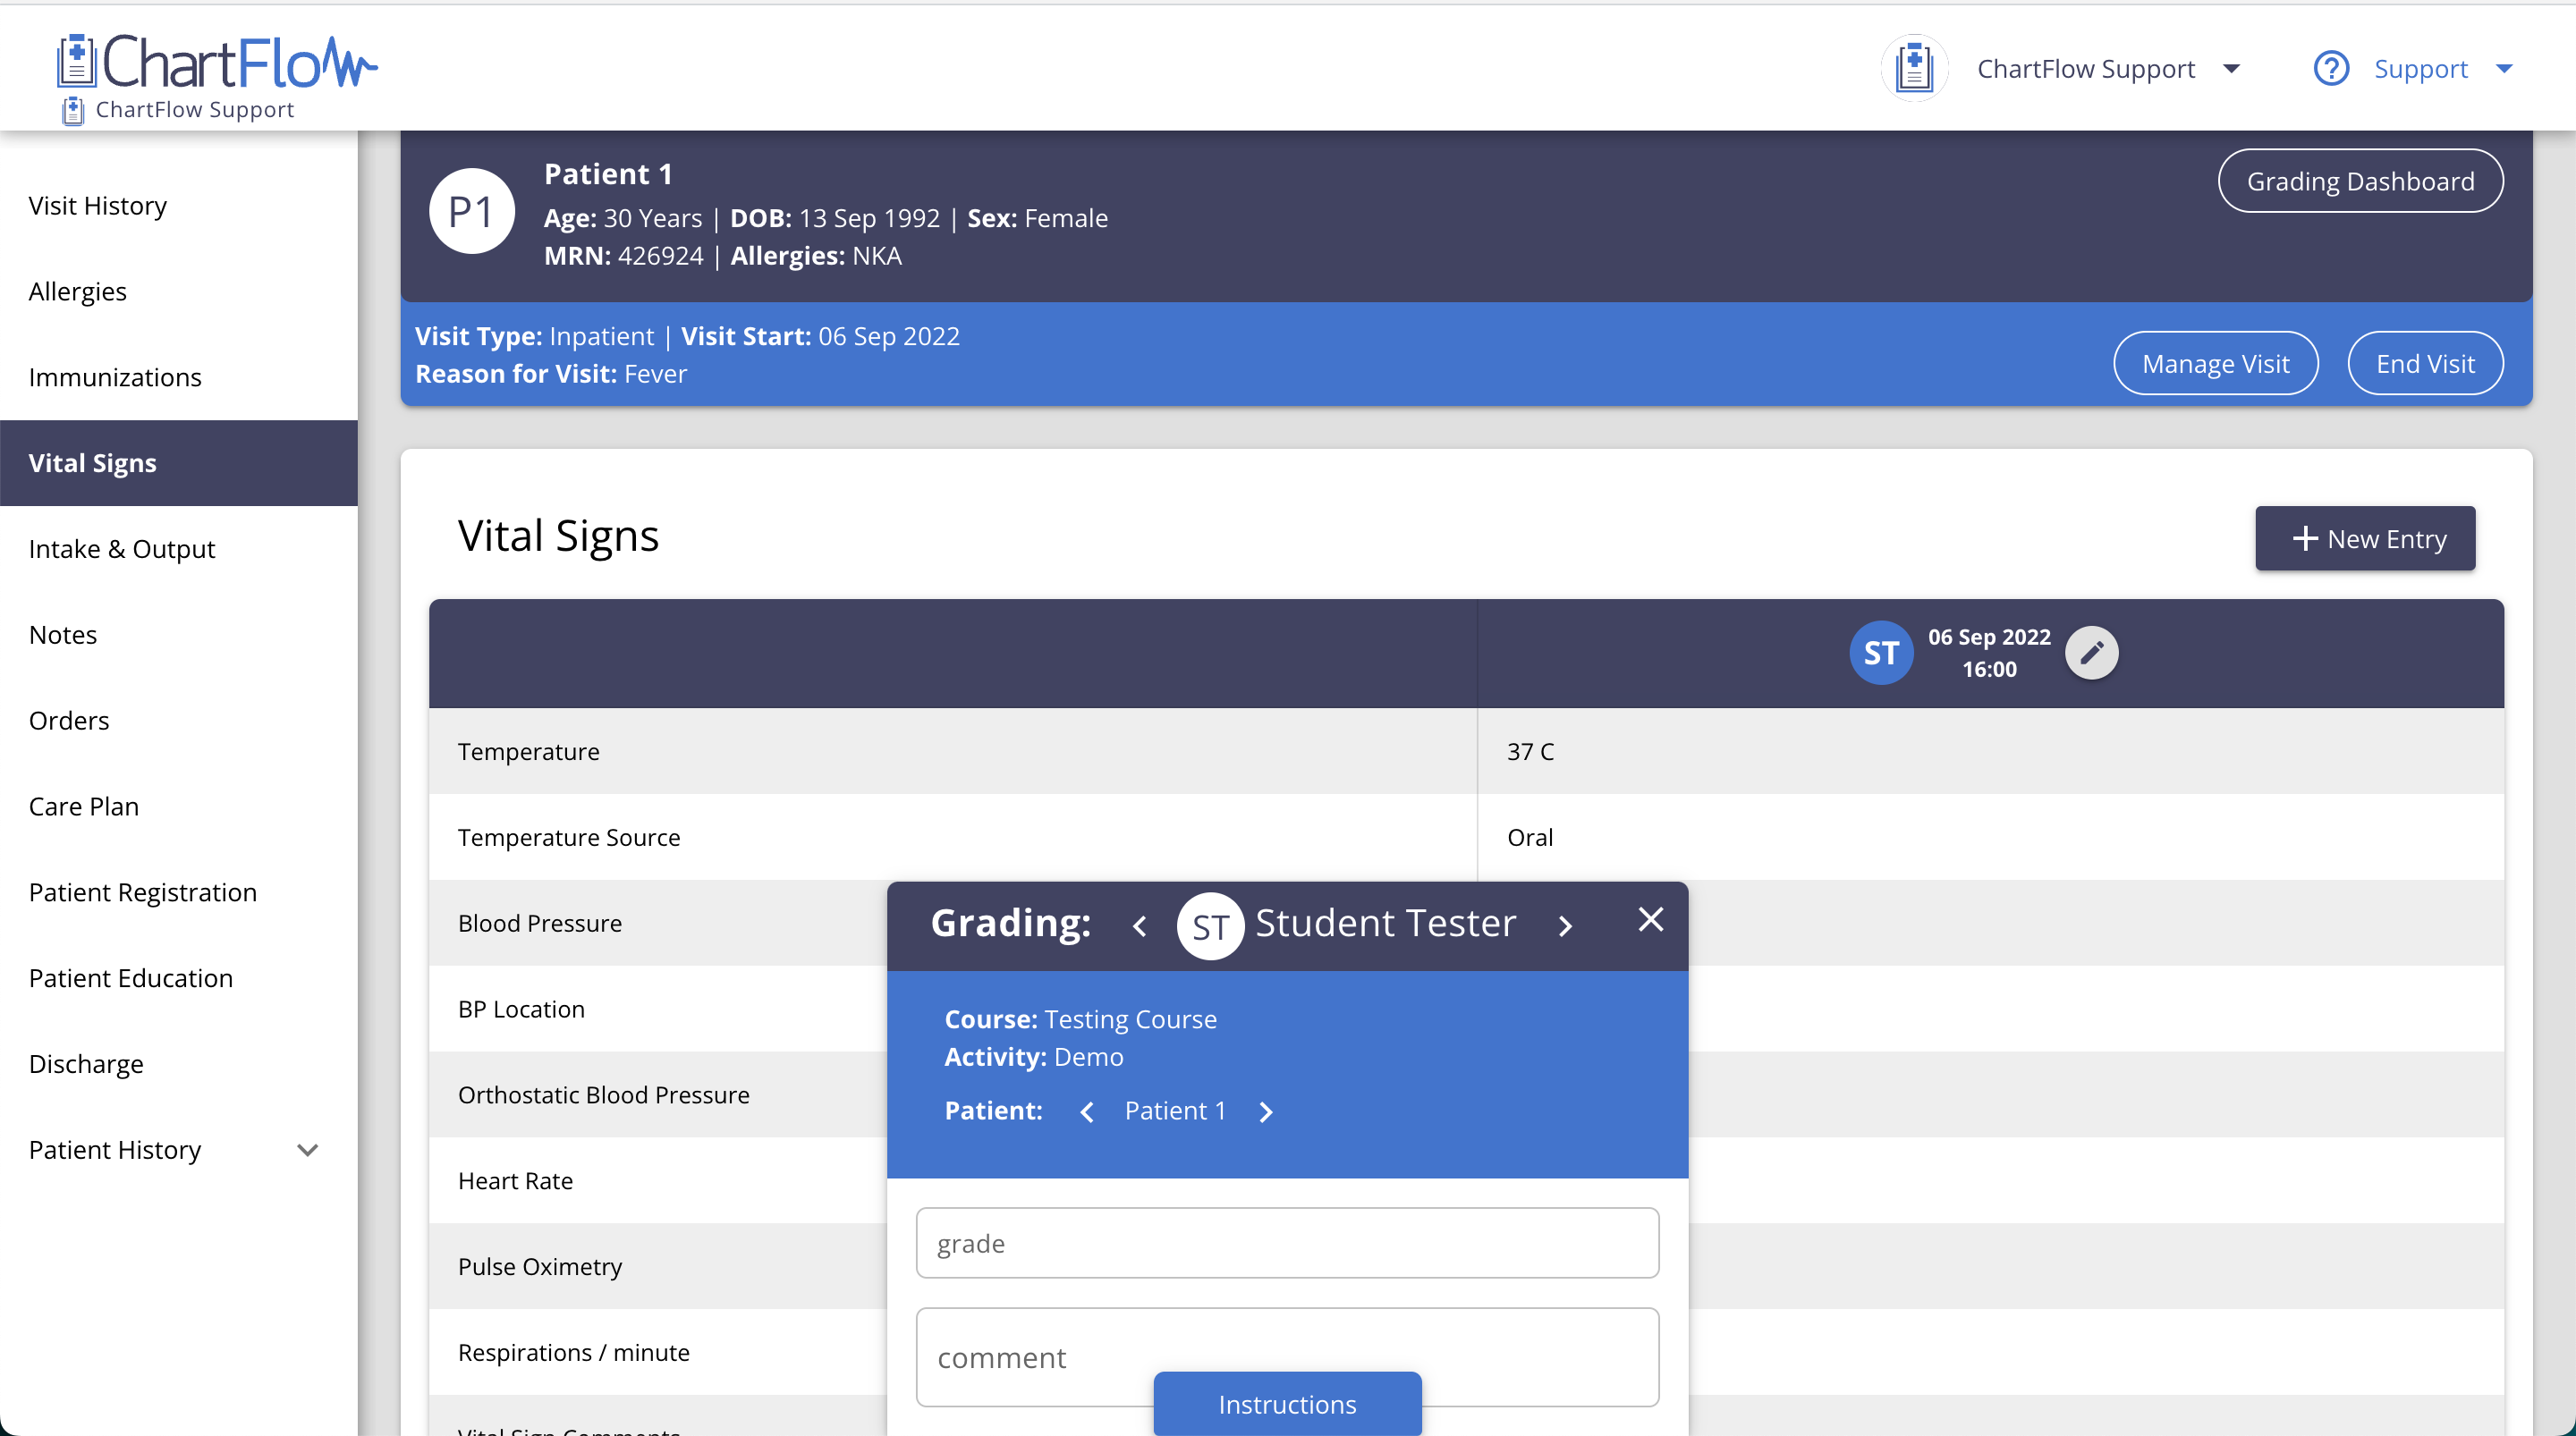Go to previous student in grading panel
The image size is (2576, 1436).
pyautogui.click(x=1140, y=925)
